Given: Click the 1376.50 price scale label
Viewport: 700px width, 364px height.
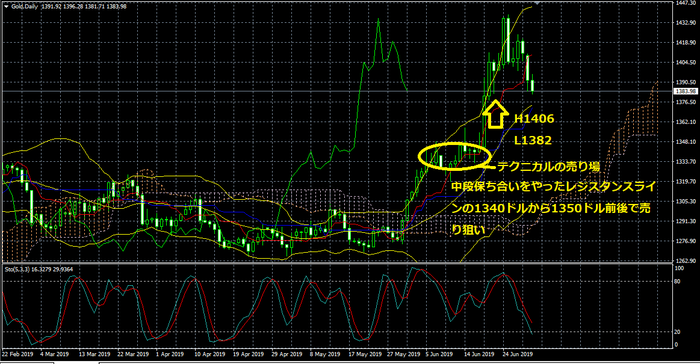Looking at the screenshot, I should [686, 102].
